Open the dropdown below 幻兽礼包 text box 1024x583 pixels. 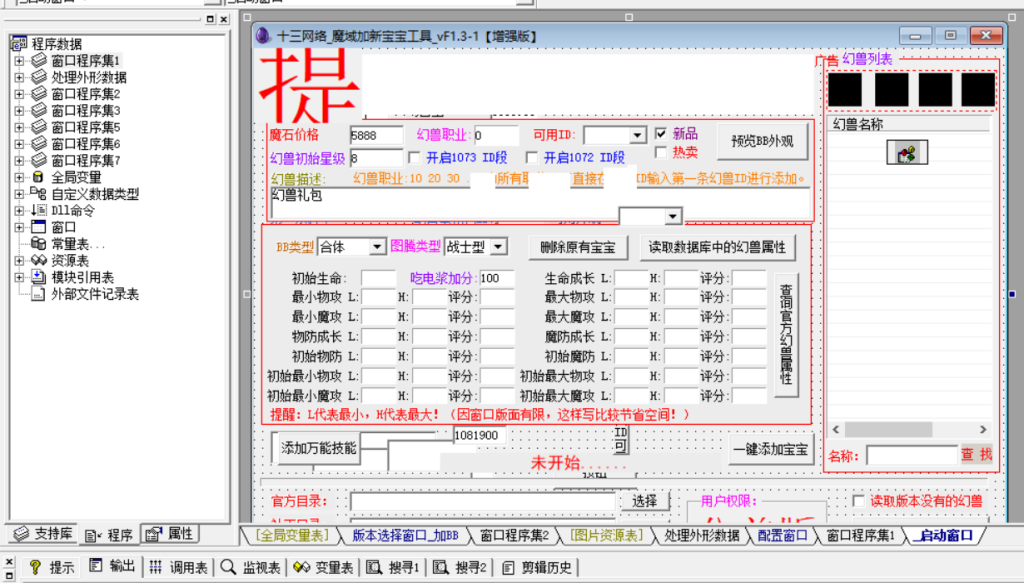673,216
